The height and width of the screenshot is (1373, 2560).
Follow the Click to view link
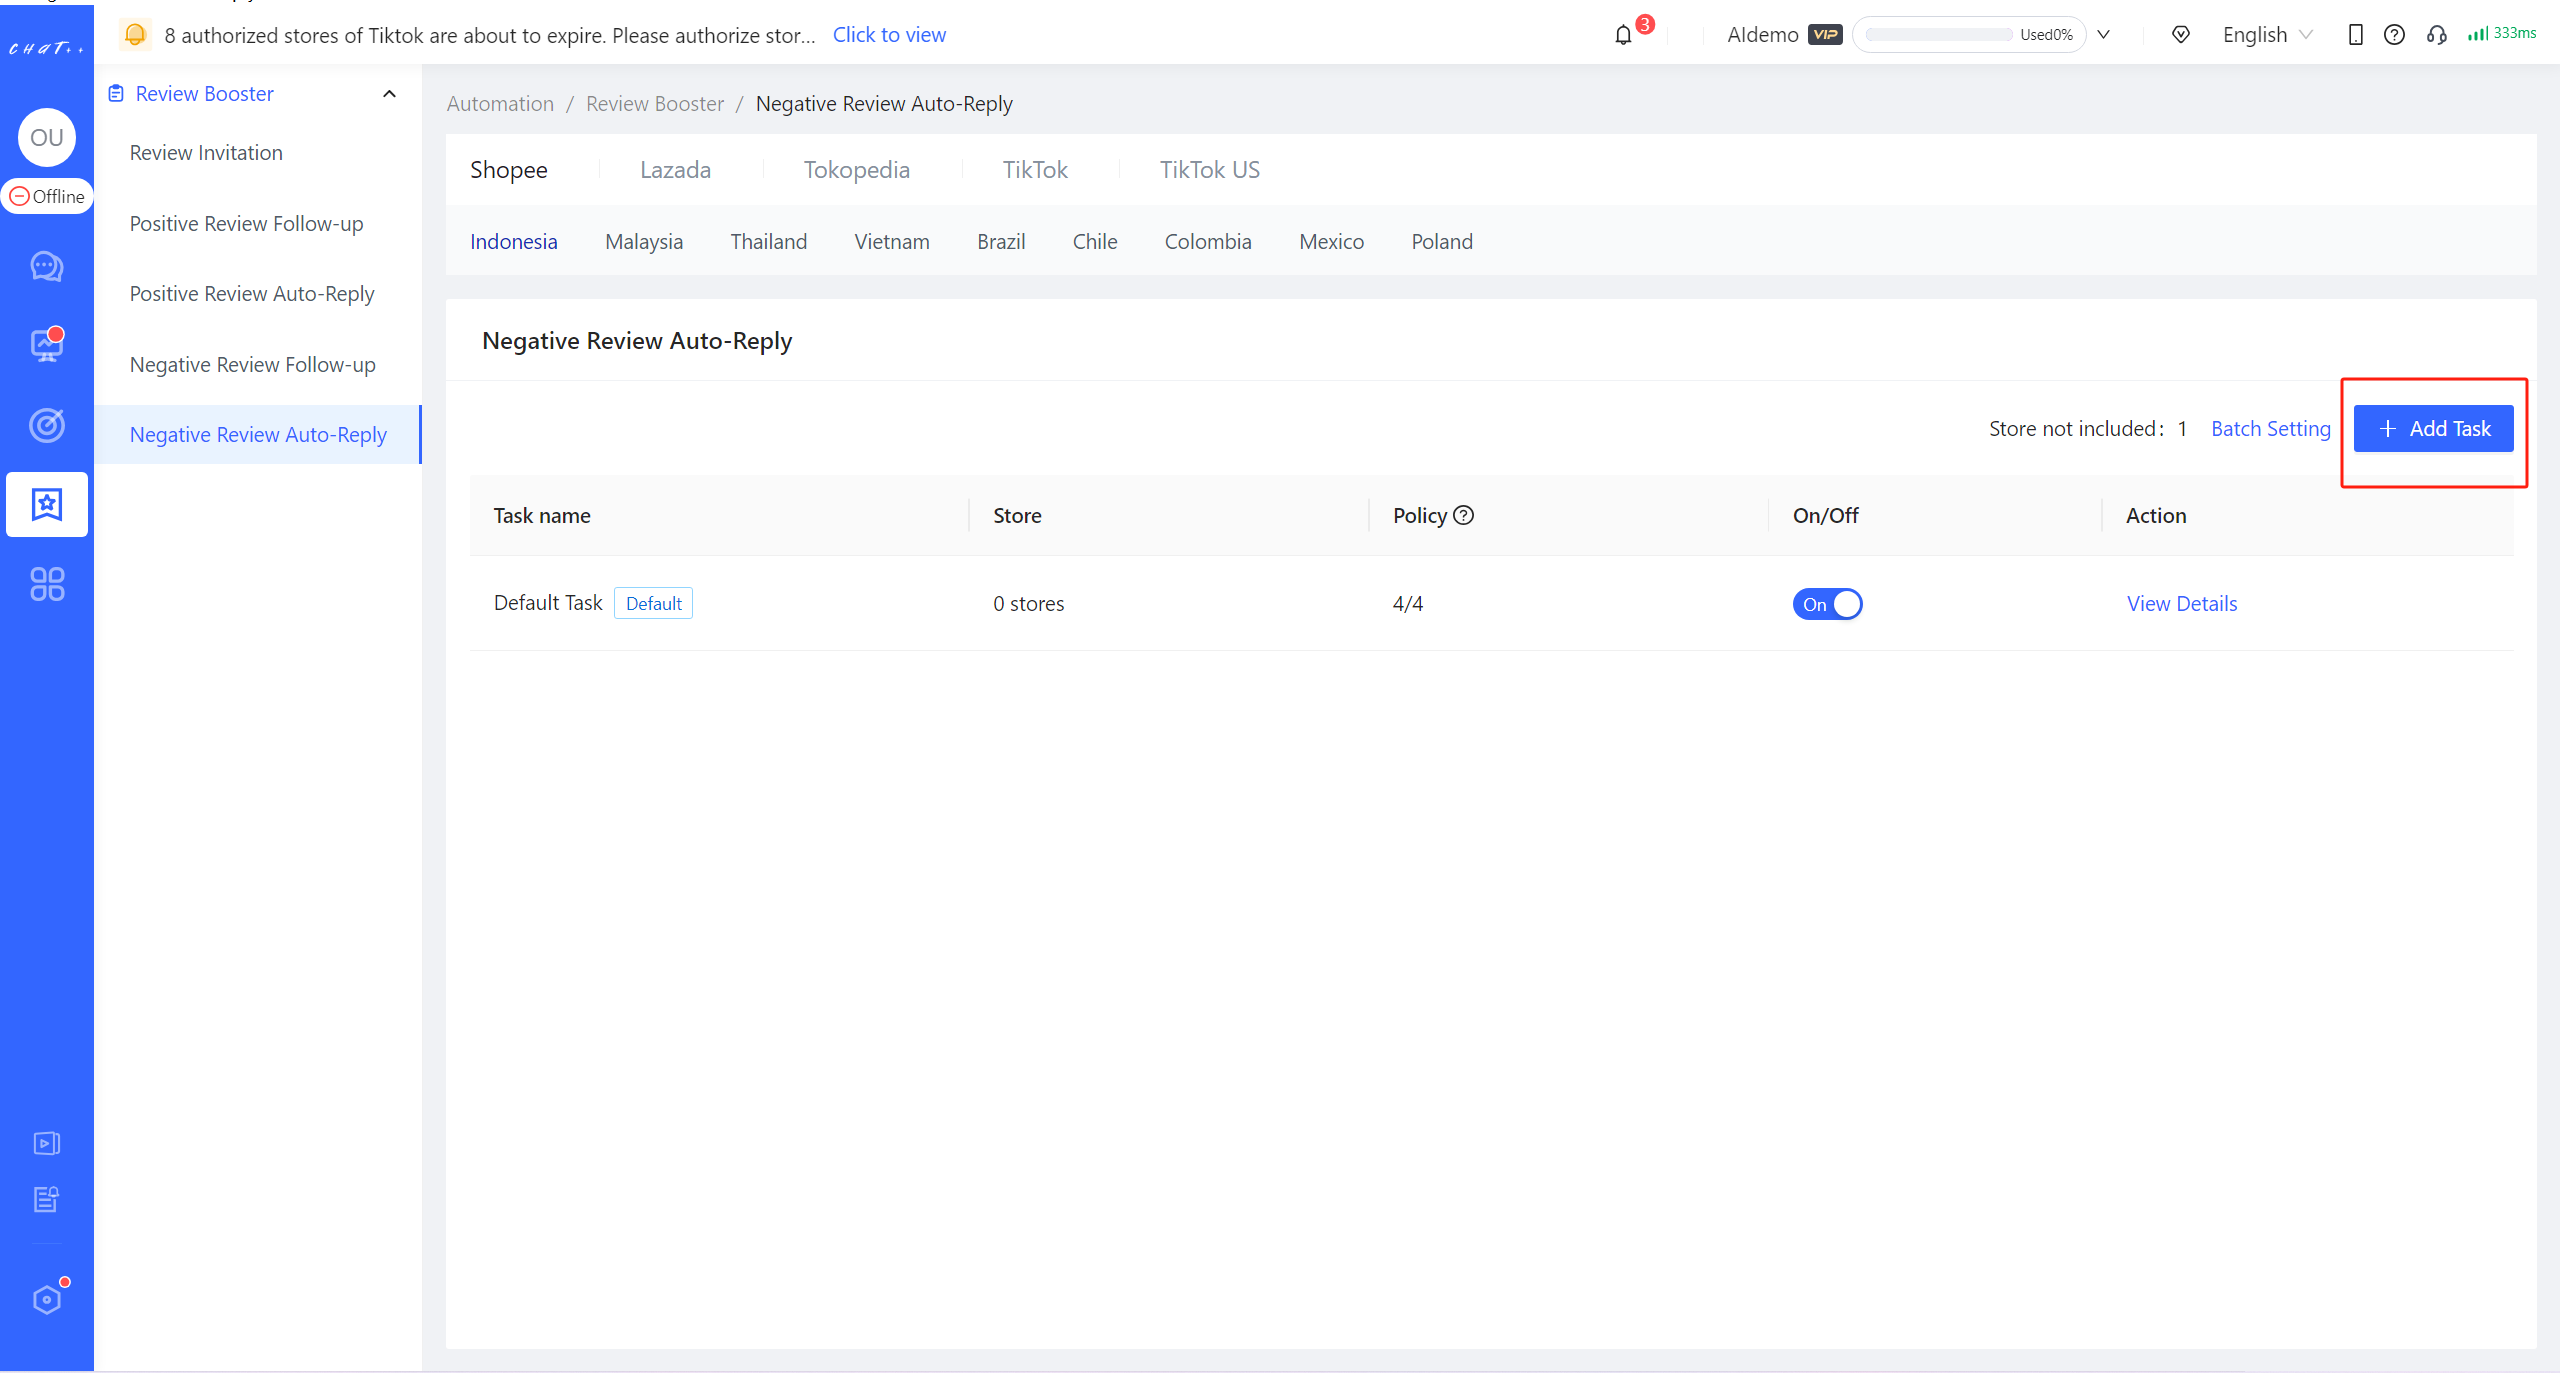coord(889,35)
